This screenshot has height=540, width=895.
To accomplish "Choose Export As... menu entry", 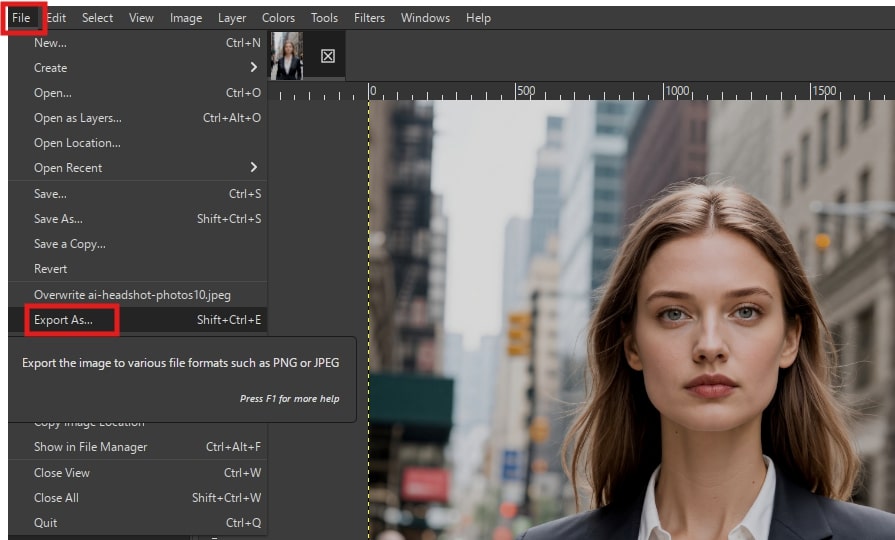I will [x=138, y=320].
